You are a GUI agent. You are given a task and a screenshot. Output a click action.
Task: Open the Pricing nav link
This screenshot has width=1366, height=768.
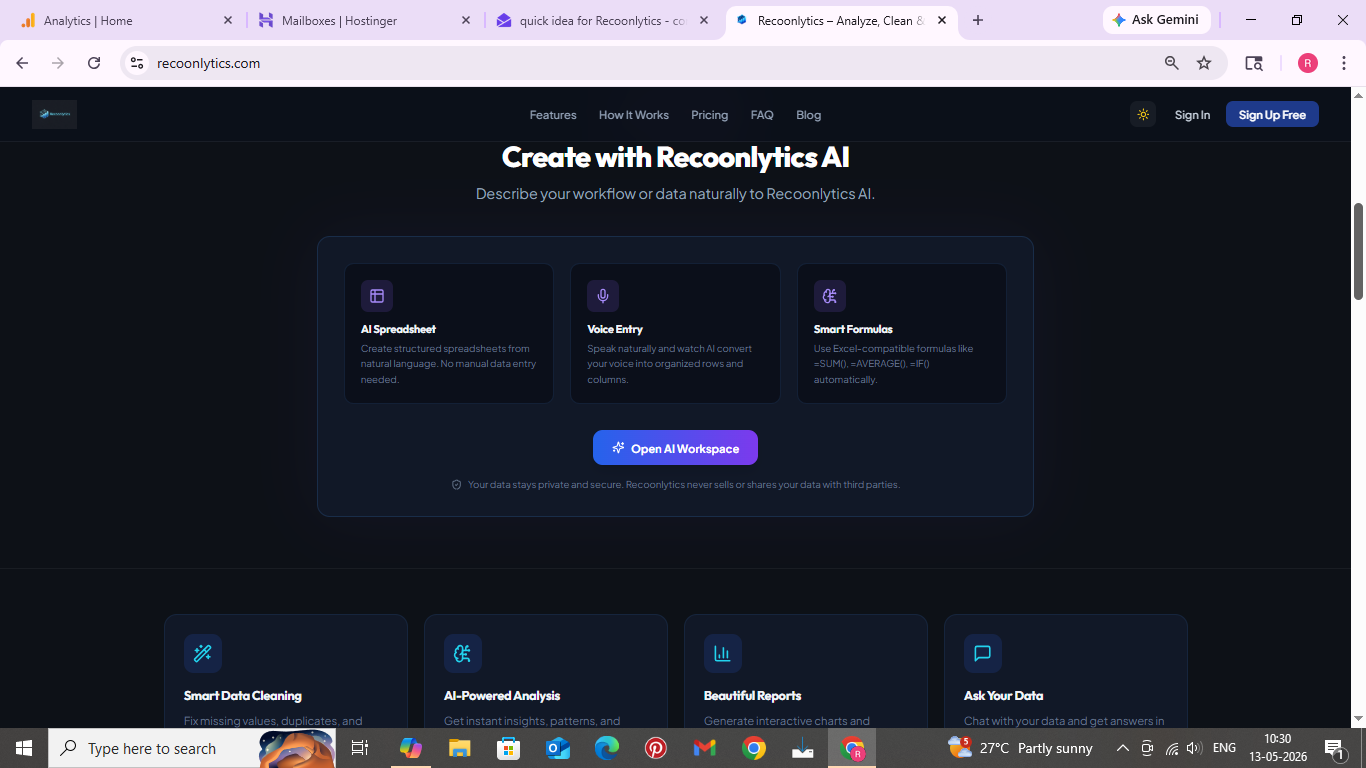tap(710, 115)
